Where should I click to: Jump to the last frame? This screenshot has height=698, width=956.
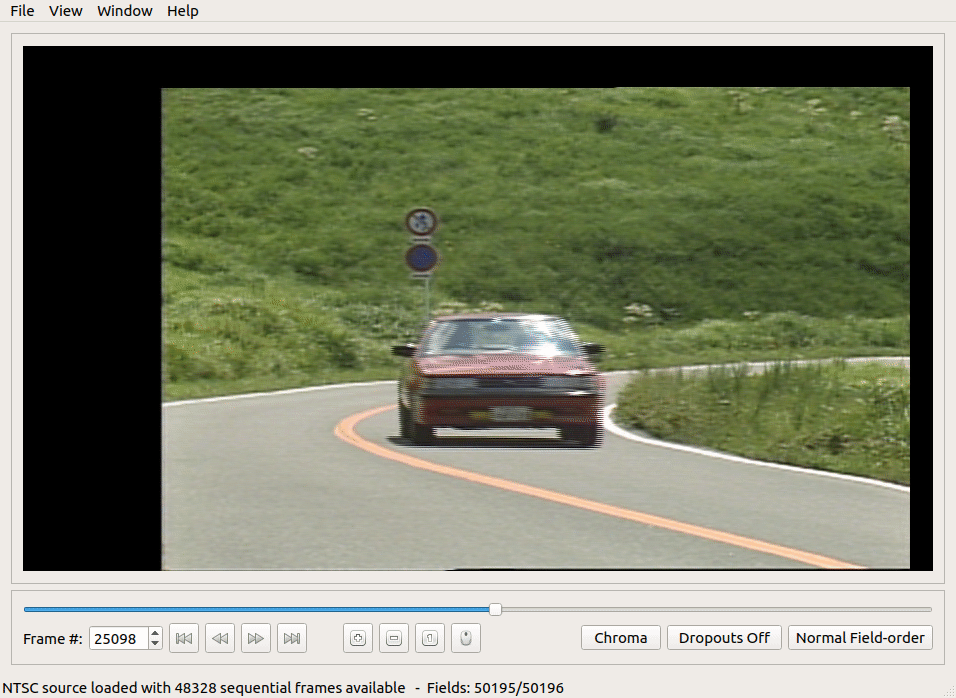tap(292, 638)
